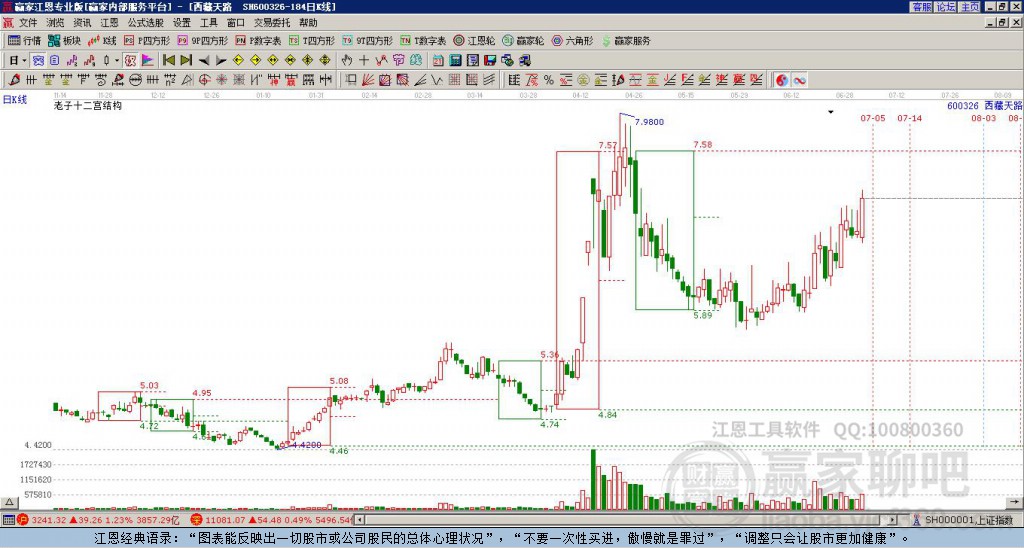
Task: Step chart right with black arrow
Action: point(221,60)
